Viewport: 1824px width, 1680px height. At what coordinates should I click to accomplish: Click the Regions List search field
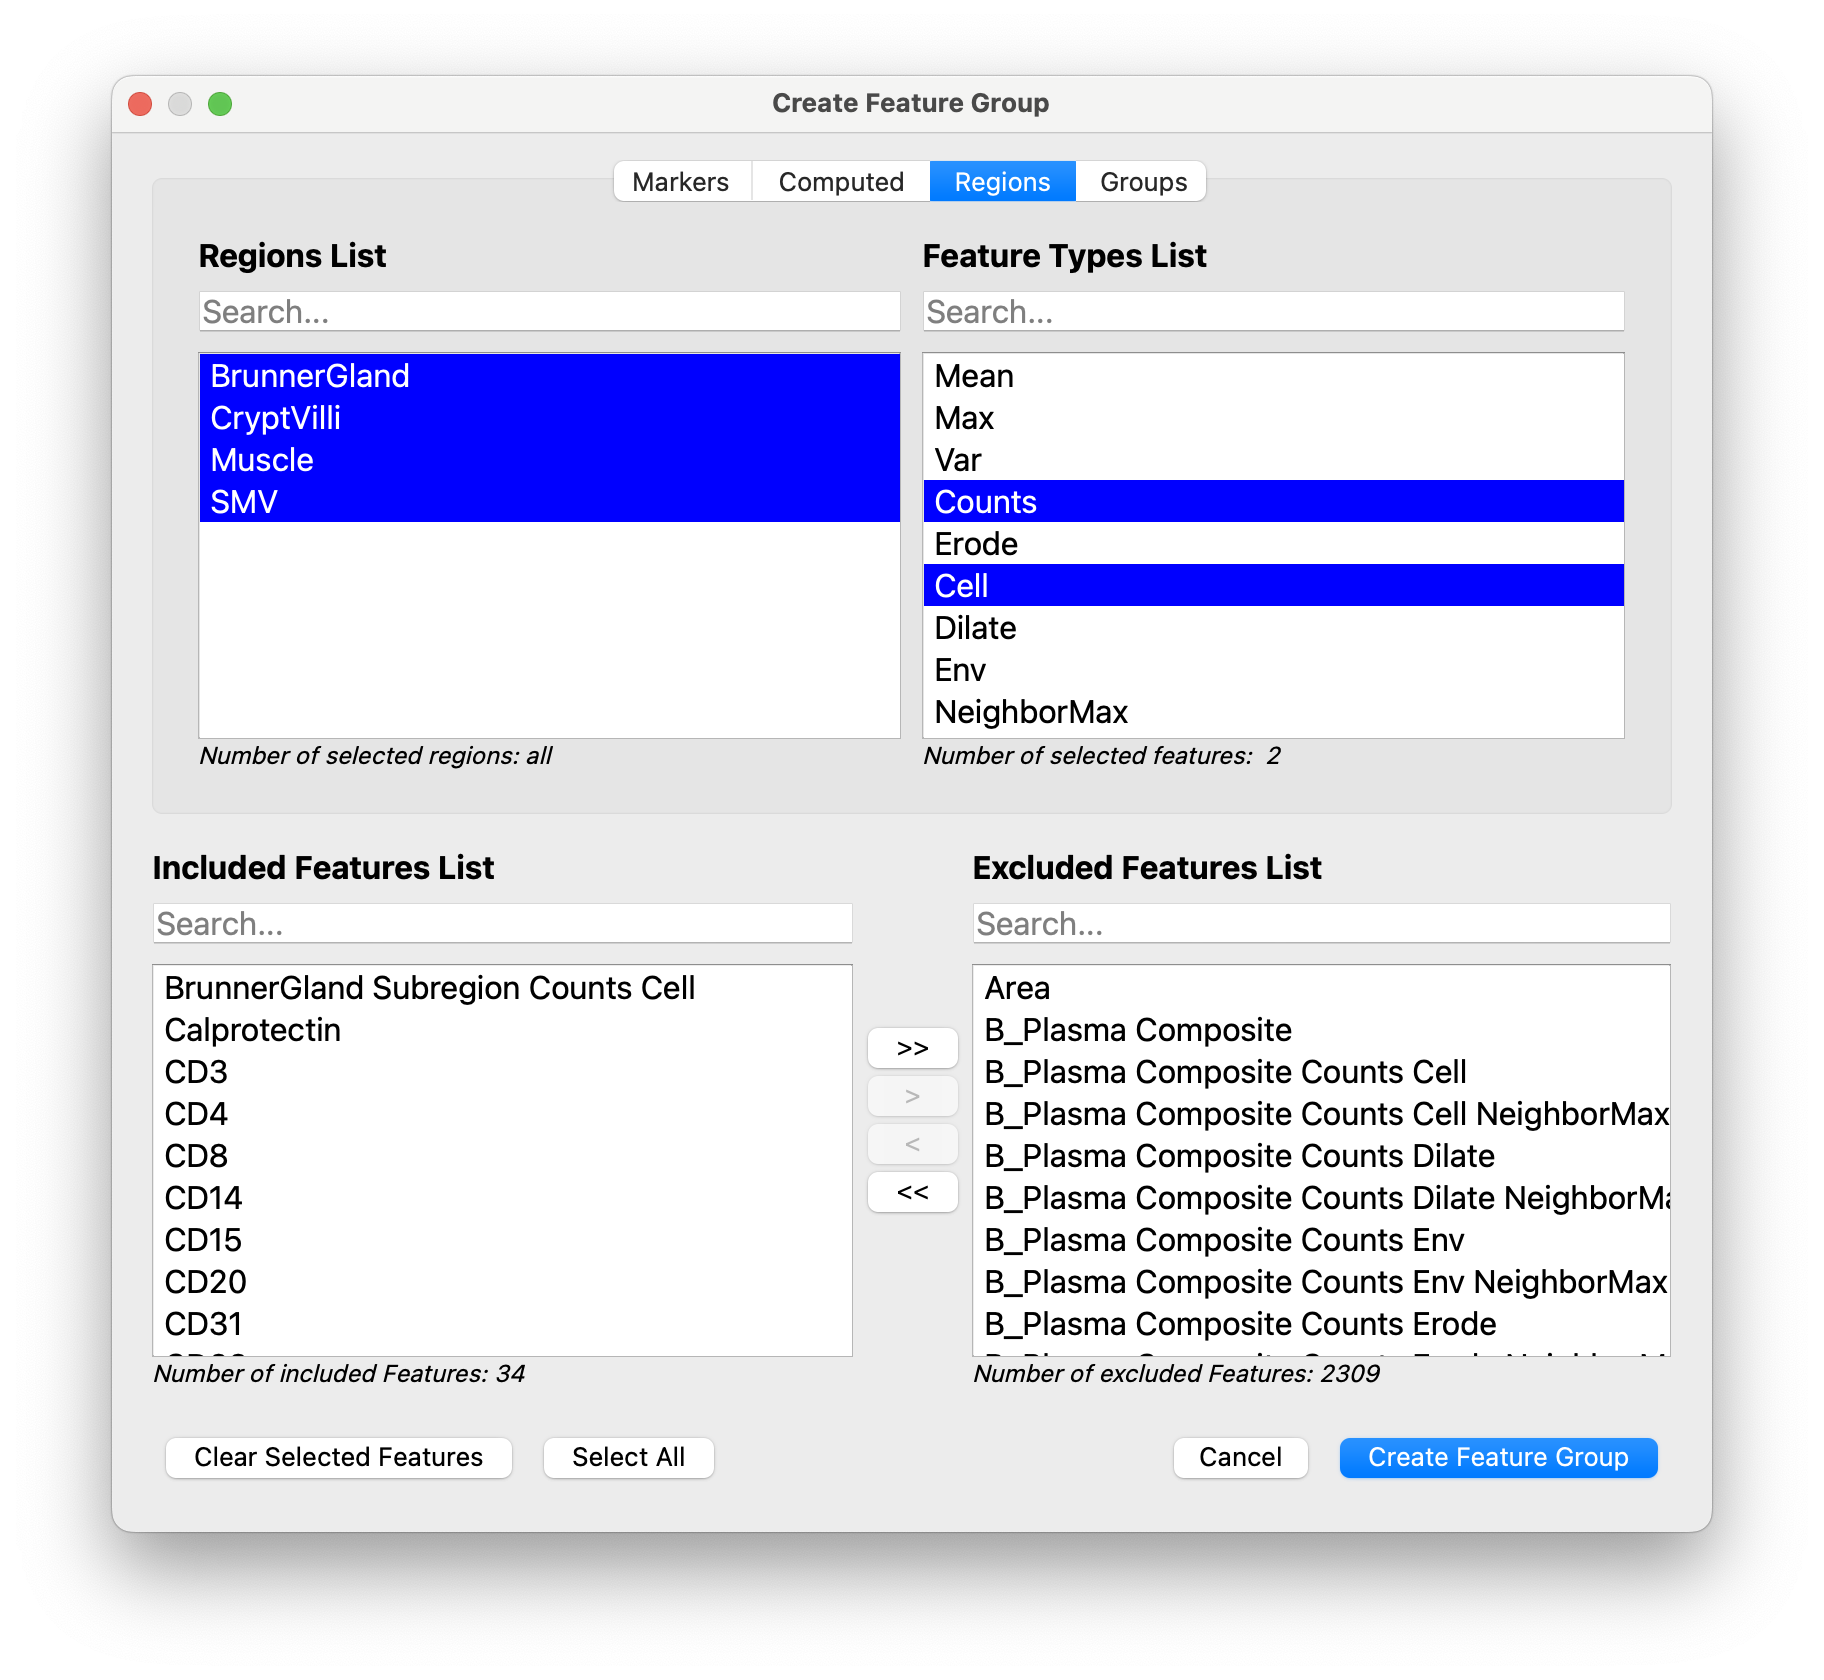[x=549, y=311]
